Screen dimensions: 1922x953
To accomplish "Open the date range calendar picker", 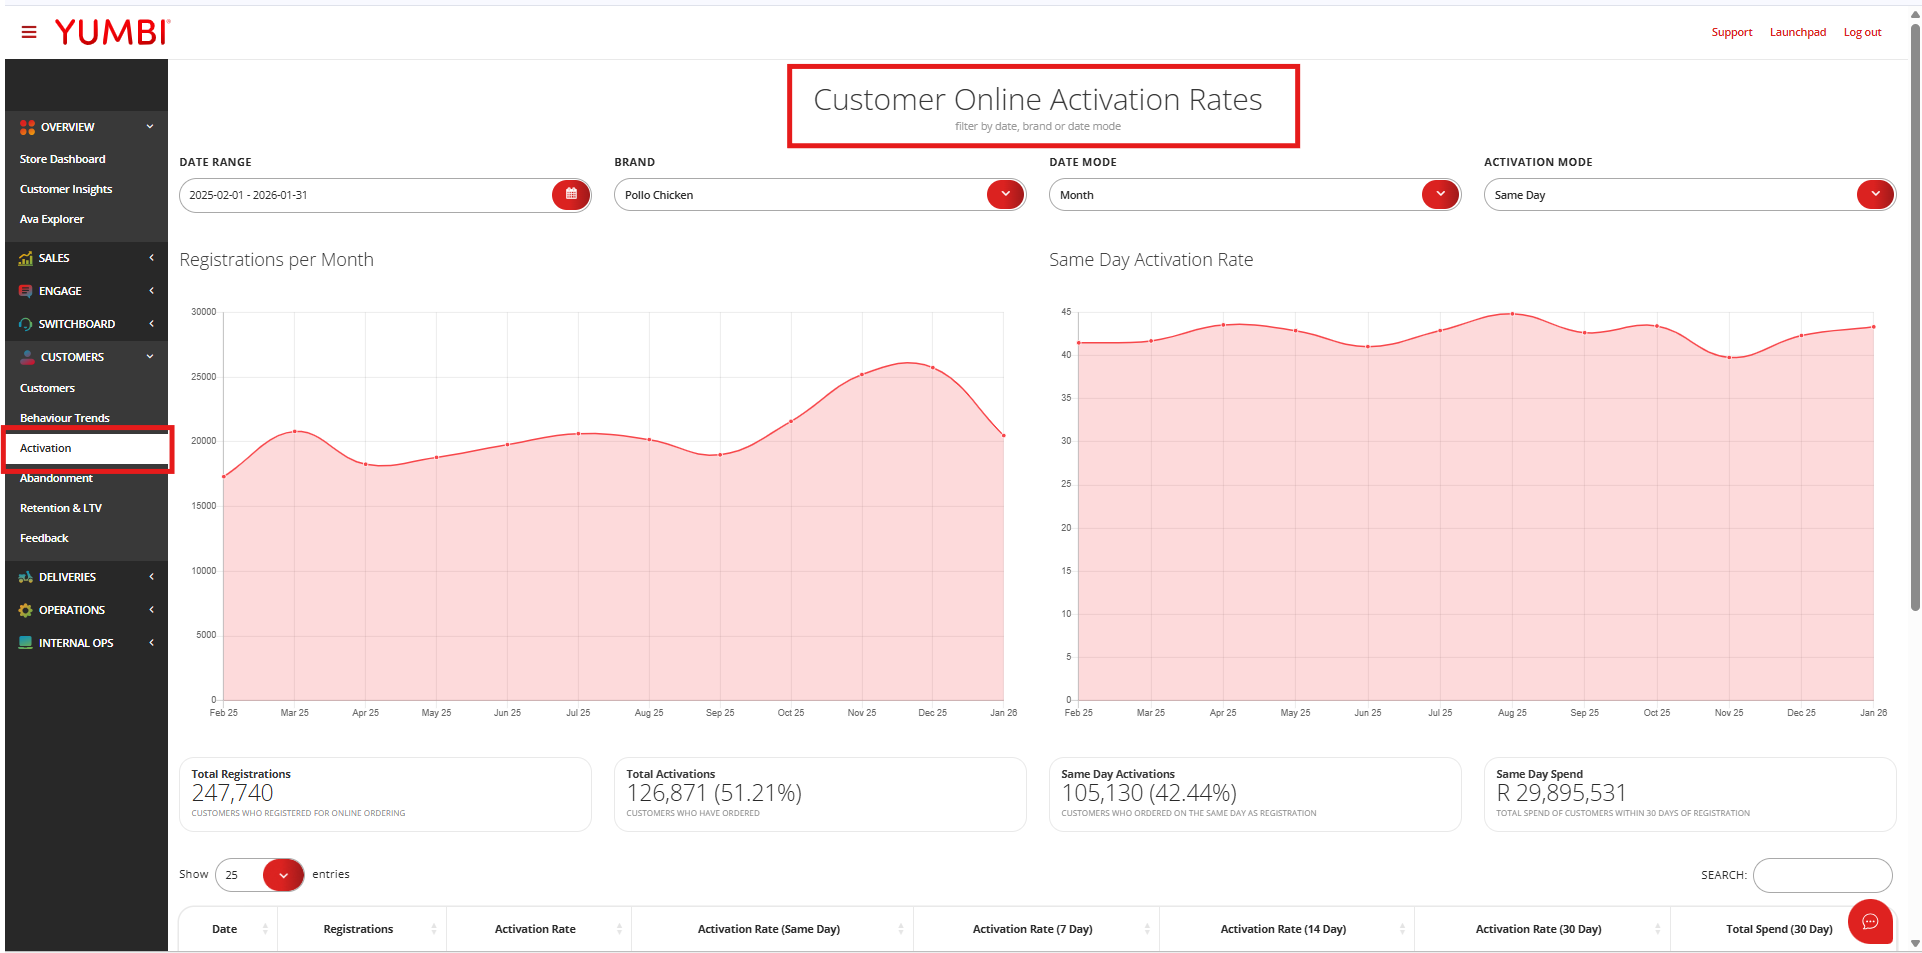I will tap(570, 195).
